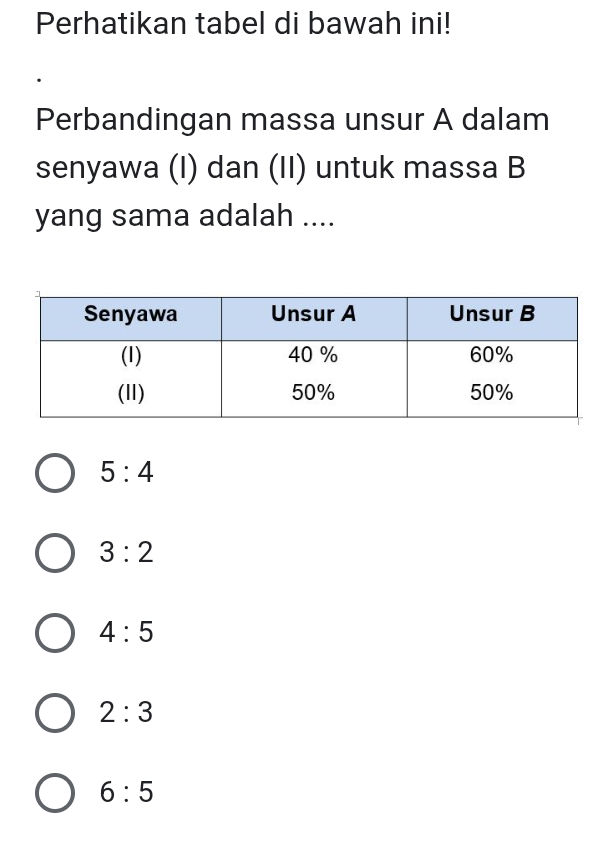
Task: Click the 50% cell under Unsur A
Action: click(313, 390)
